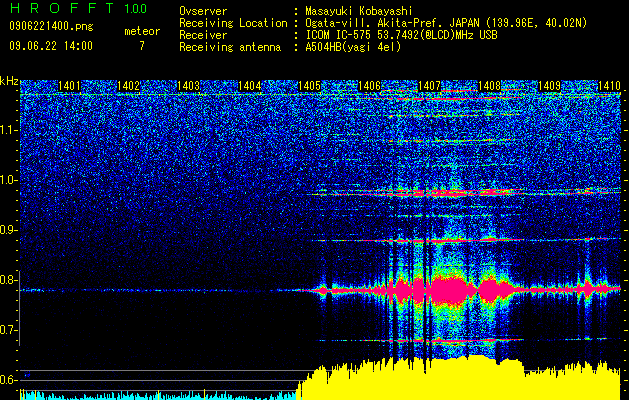Click the 1406 time marker
The width and height of the screenshot is (629, 400).
369,86
